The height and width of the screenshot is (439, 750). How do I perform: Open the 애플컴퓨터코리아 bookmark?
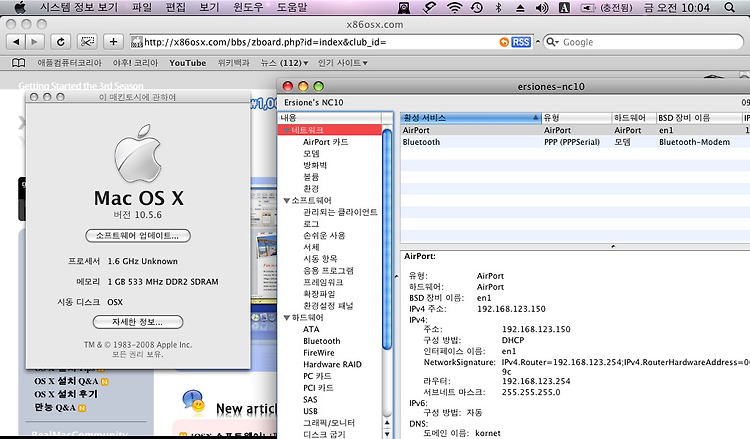click(x=70, y=63)
